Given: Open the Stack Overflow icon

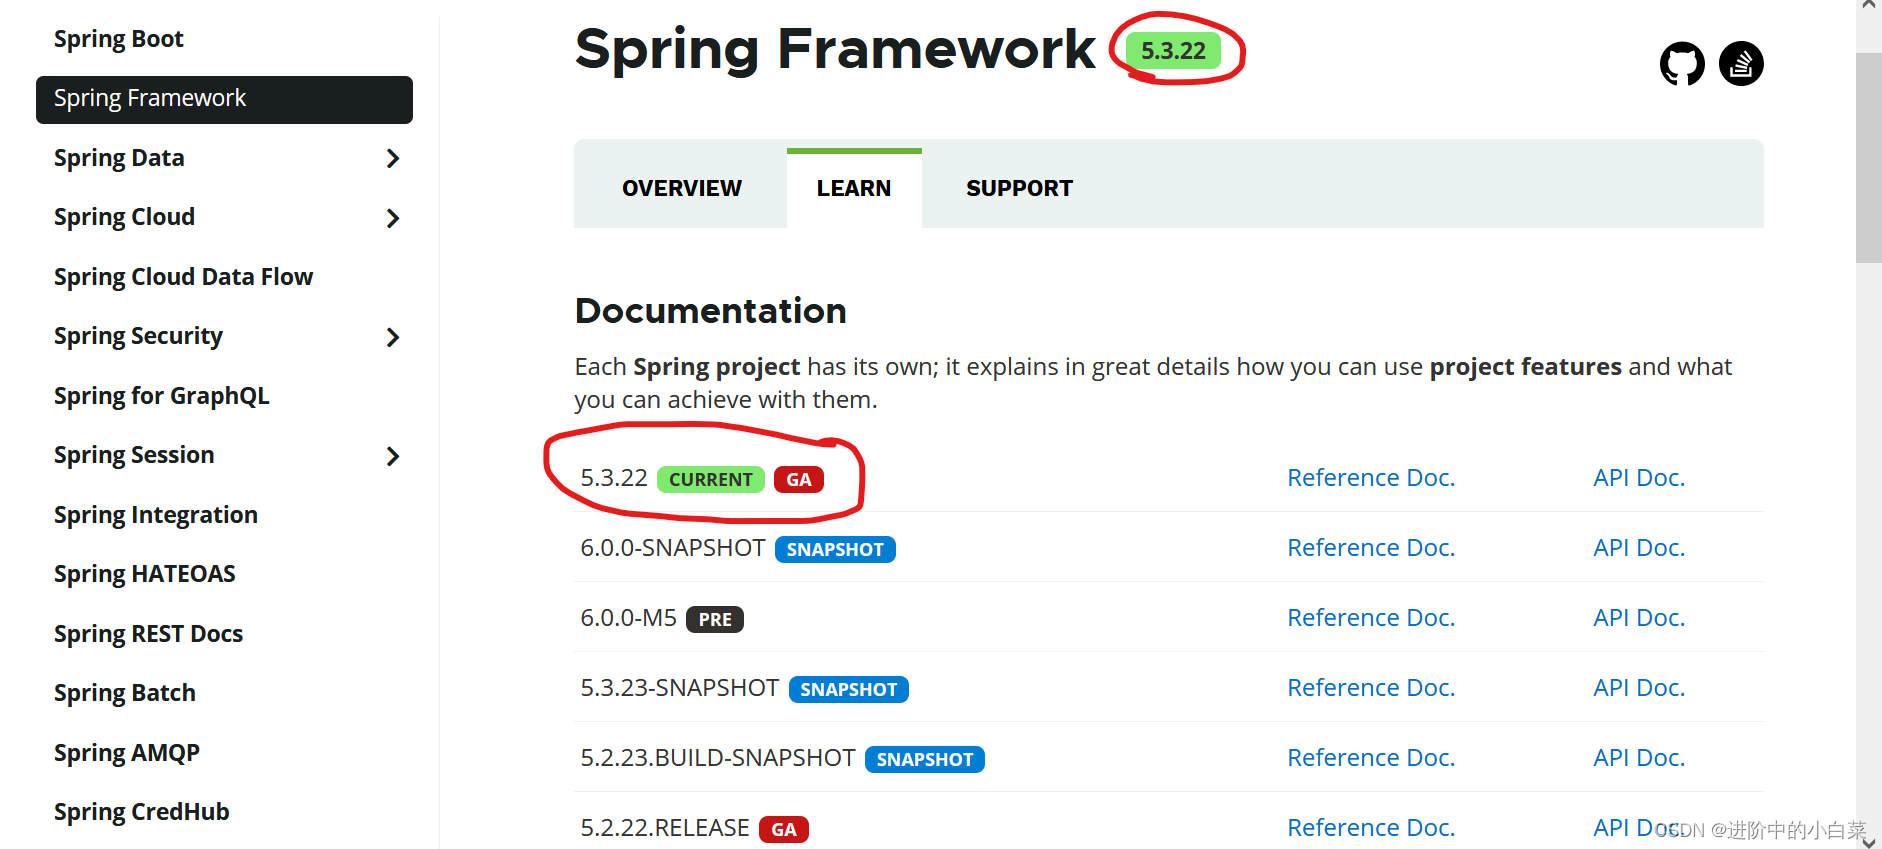Looking at the screenshot, I should [1741, 64].
